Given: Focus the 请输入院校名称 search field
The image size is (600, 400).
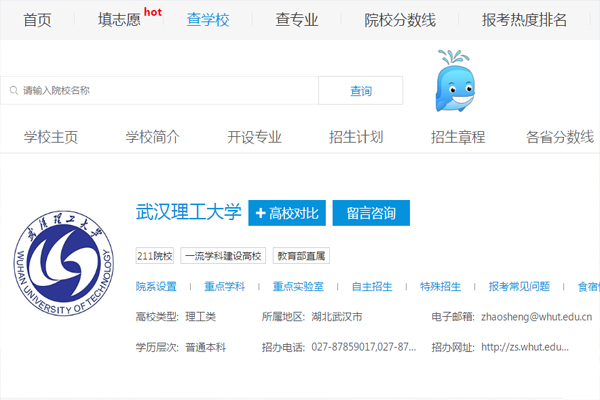Looking at the screenshot, I should click(160, 91).
